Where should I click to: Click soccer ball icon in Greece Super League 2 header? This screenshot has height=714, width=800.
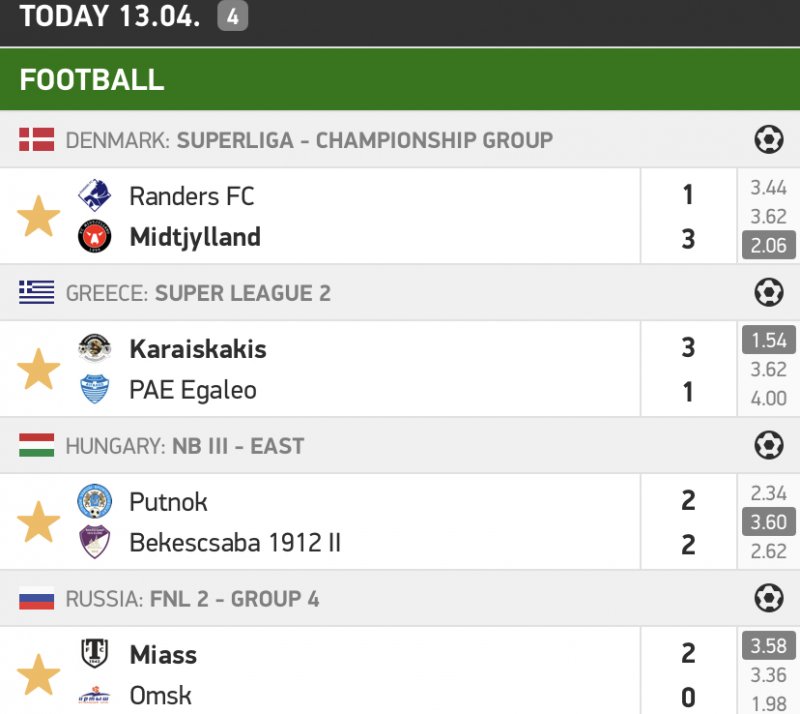pyautogui.click(x=768, y=293)
